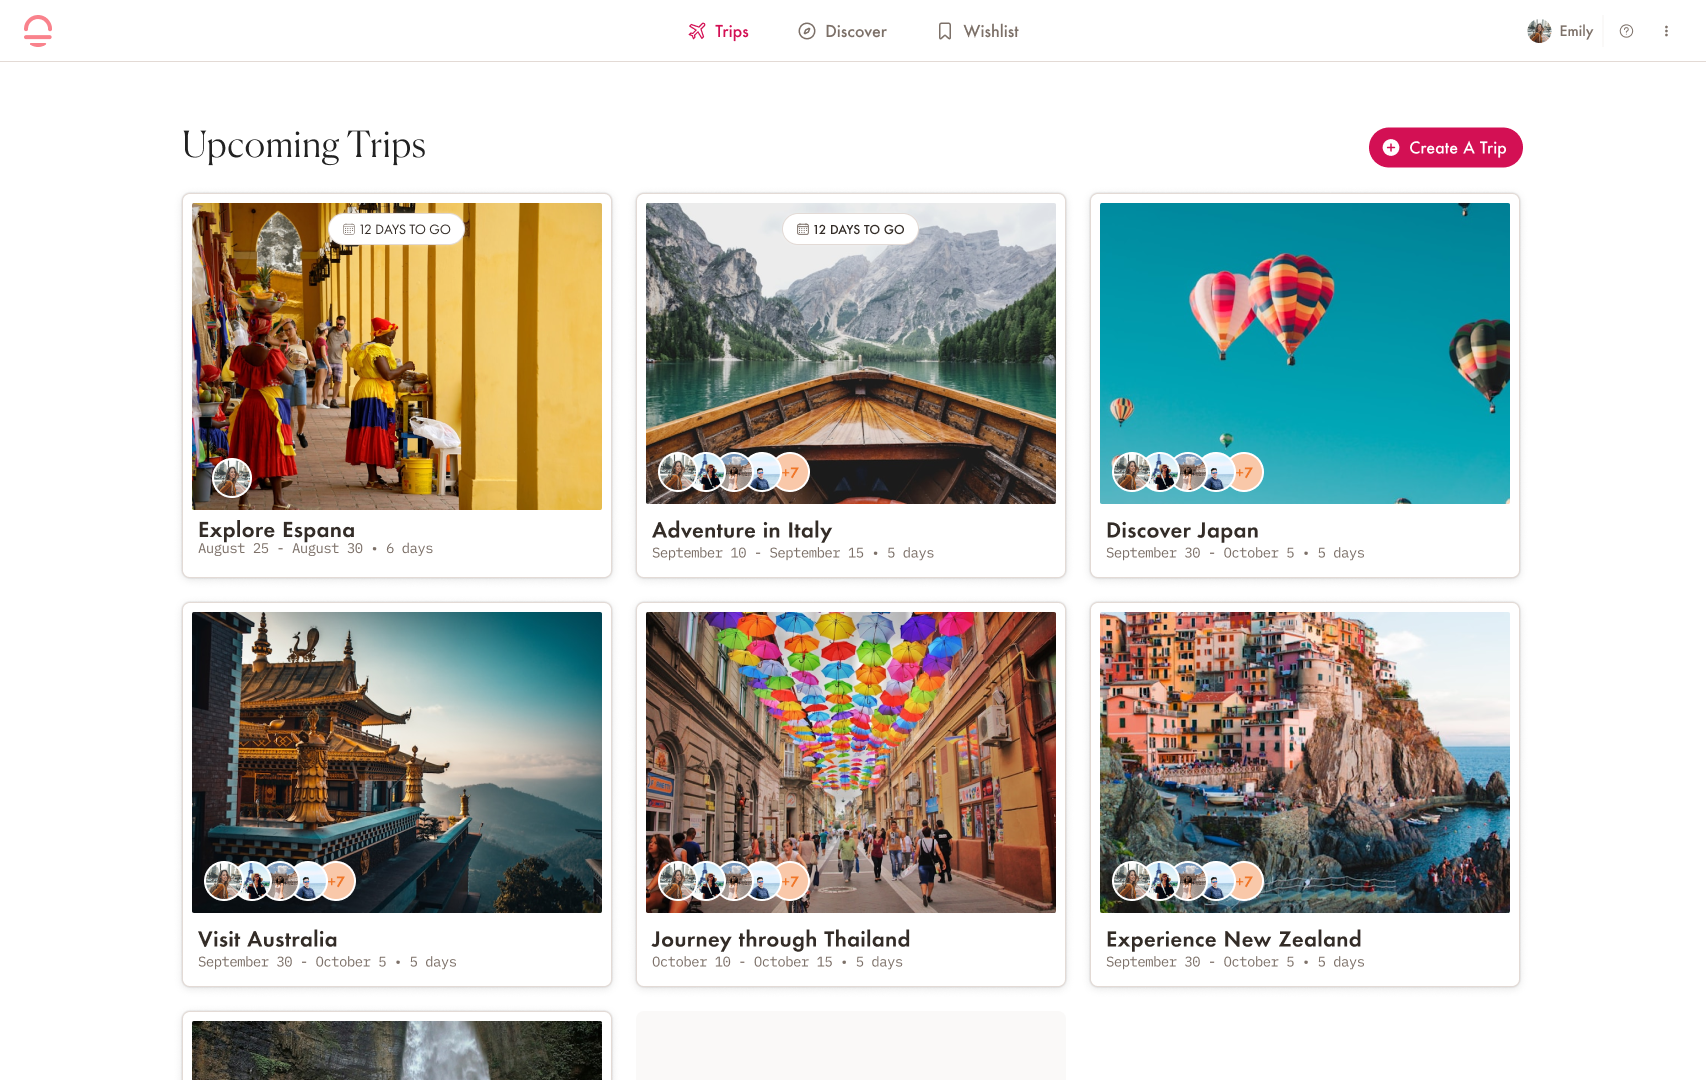Click the 'September 10 - September 15' date text
Image resolution: width=1706 pixels, height=1080 pixels.
click(x=758, y=553)
